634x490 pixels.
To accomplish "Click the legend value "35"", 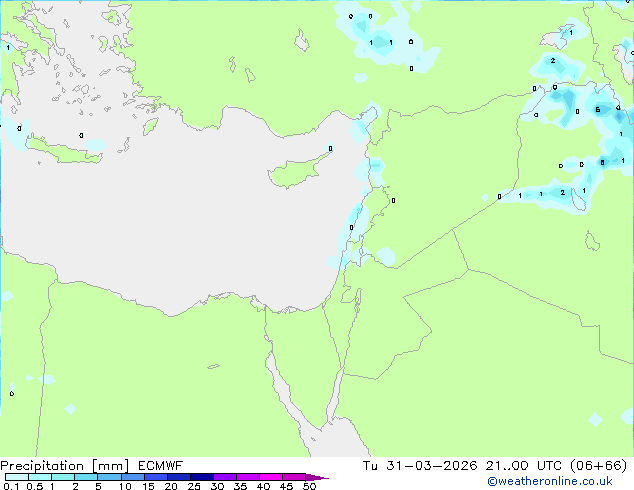I will pyautogui.click(x=240, y=486).
